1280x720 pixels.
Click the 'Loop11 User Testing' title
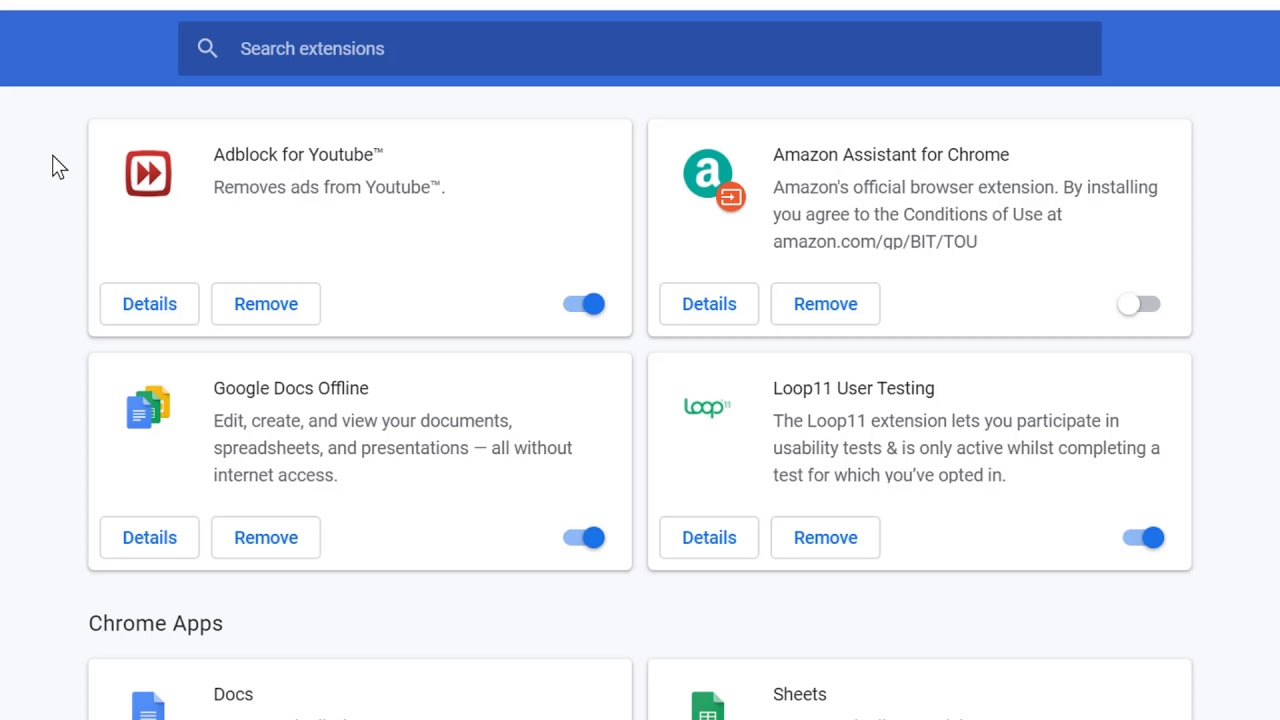coord(854,388)
